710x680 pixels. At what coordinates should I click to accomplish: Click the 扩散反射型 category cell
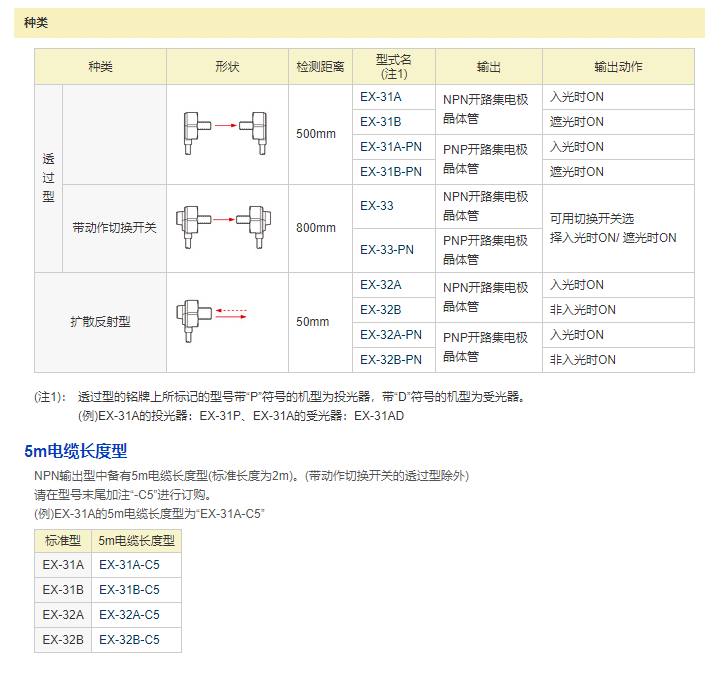click(100, 322)
